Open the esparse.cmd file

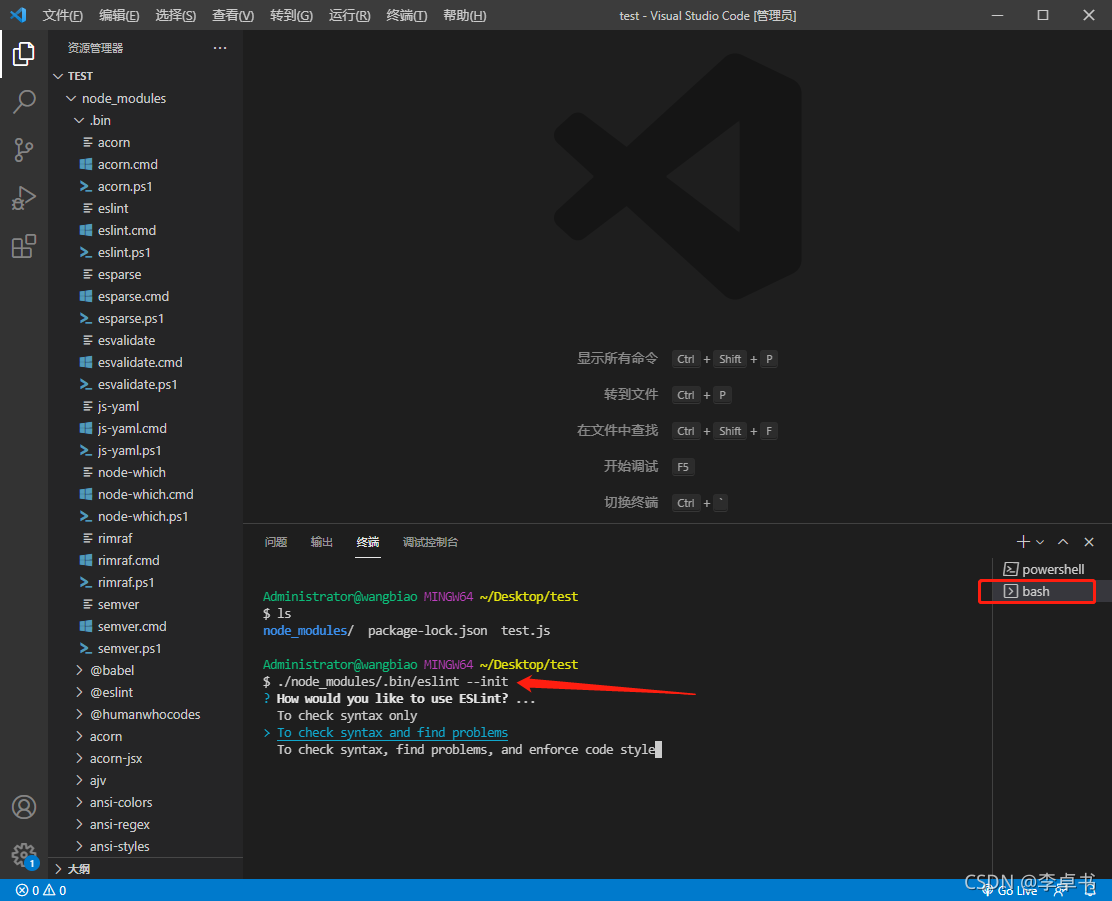(133, 296)
